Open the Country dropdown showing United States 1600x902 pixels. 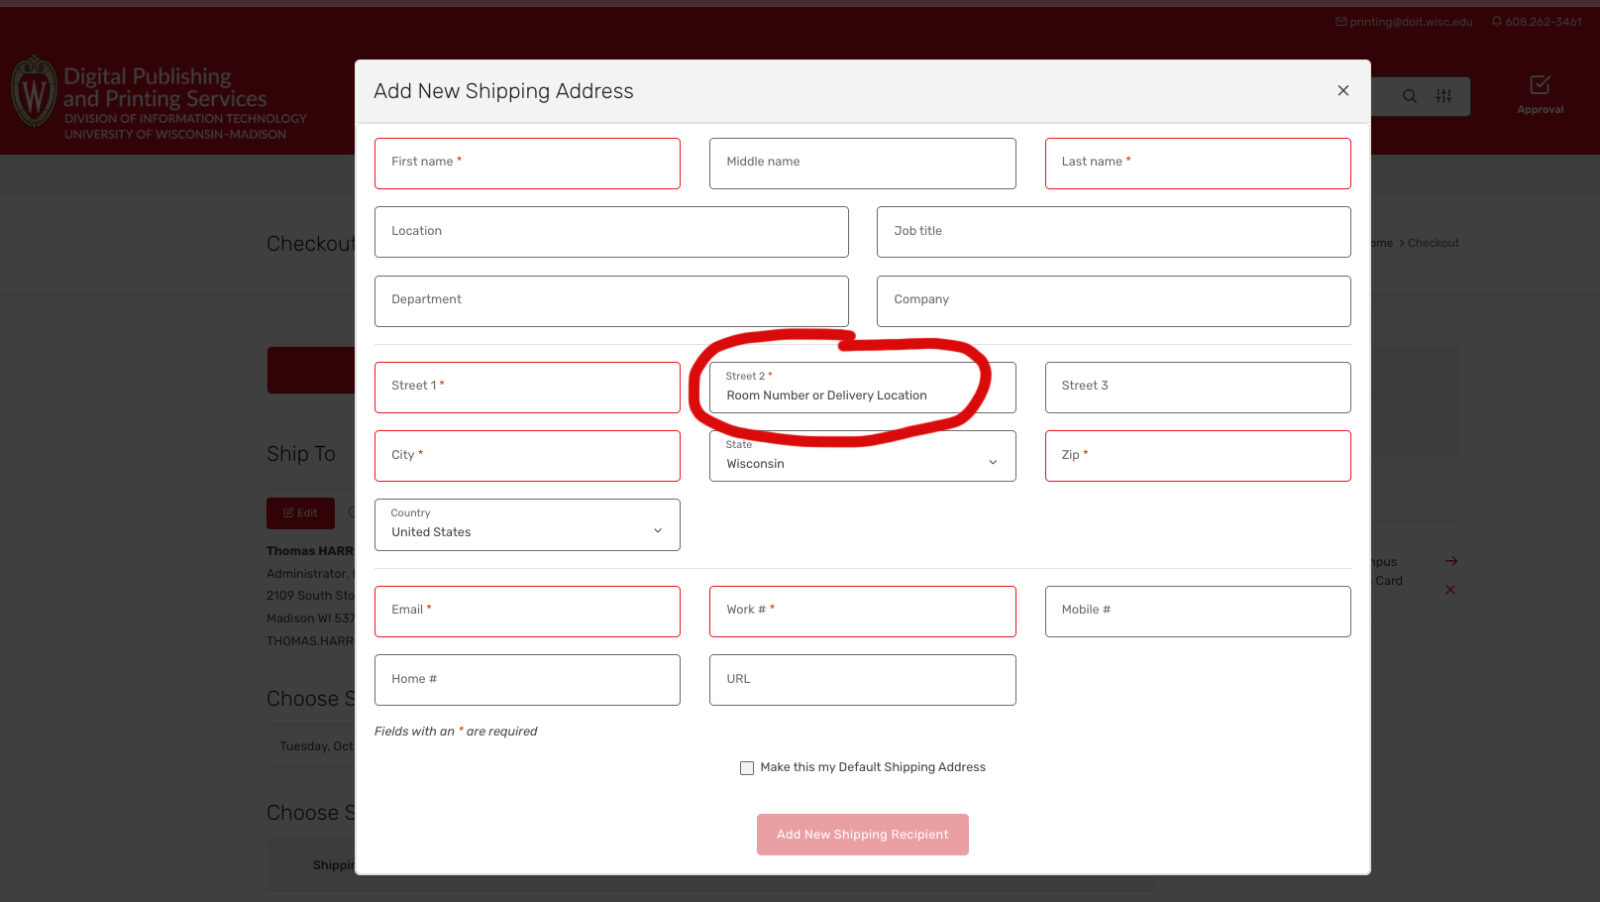click(527, 525)
